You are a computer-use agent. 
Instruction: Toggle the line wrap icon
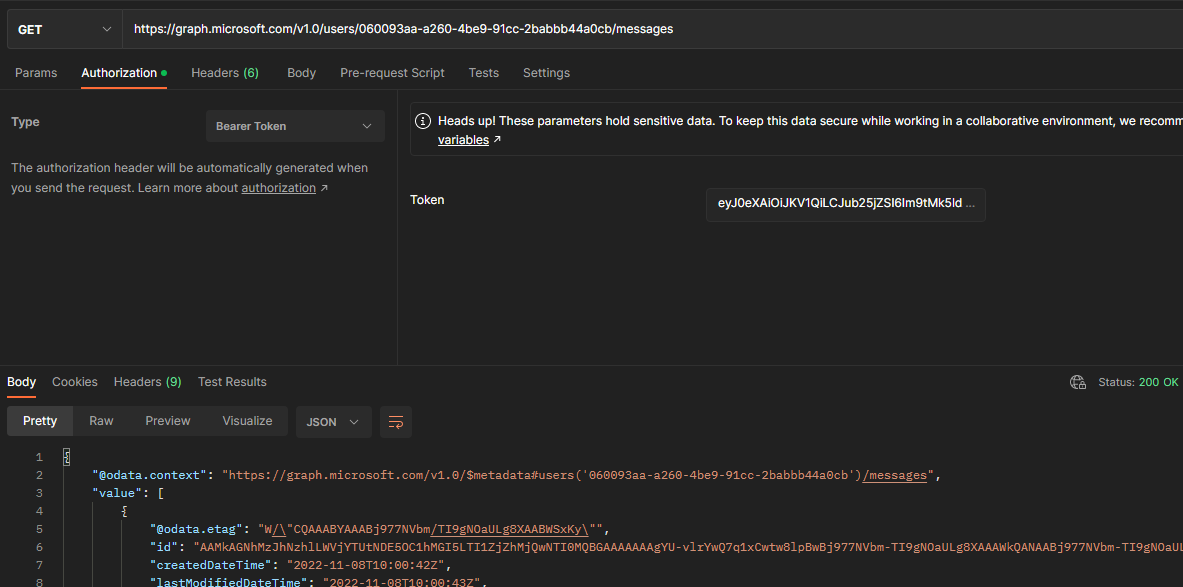pos(396,422)
